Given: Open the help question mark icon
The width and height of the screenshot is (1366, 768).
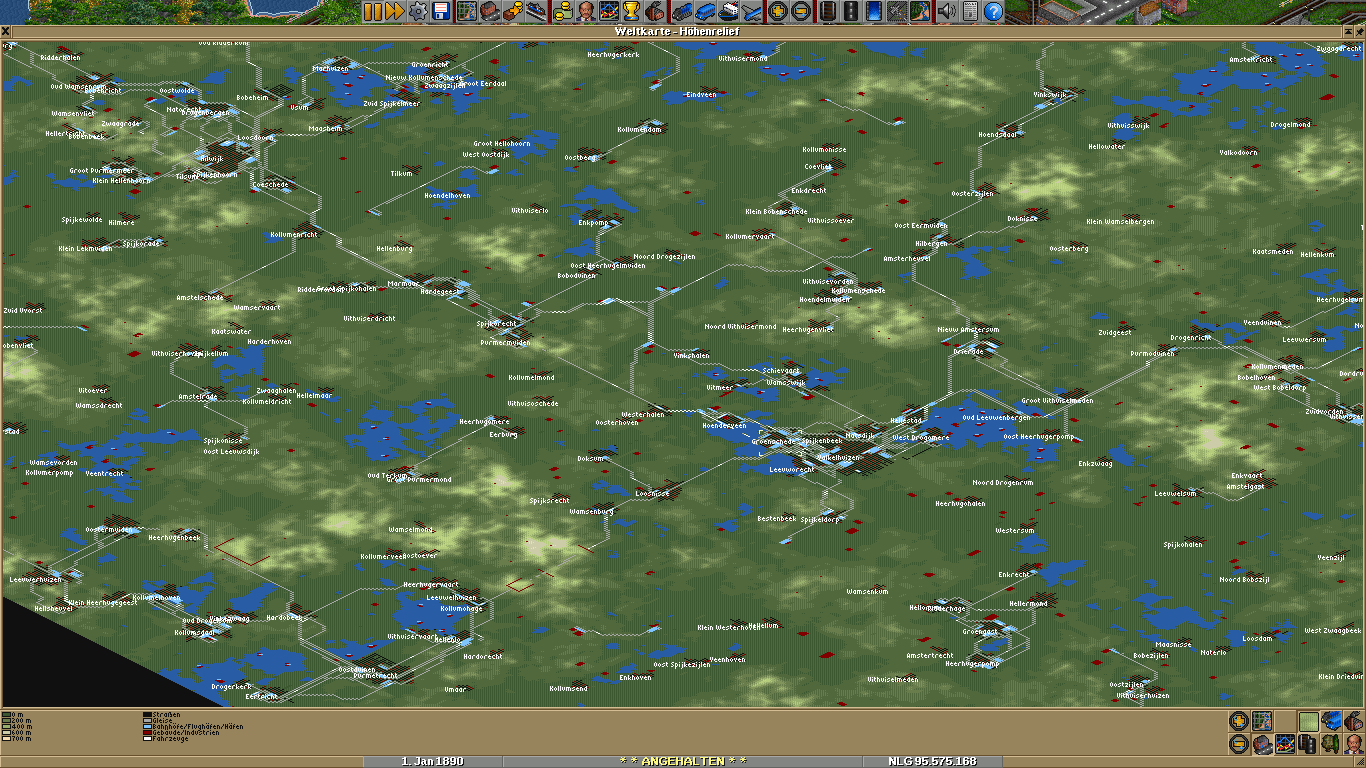Looking at the screenshot, I should [x=993, y=11].
